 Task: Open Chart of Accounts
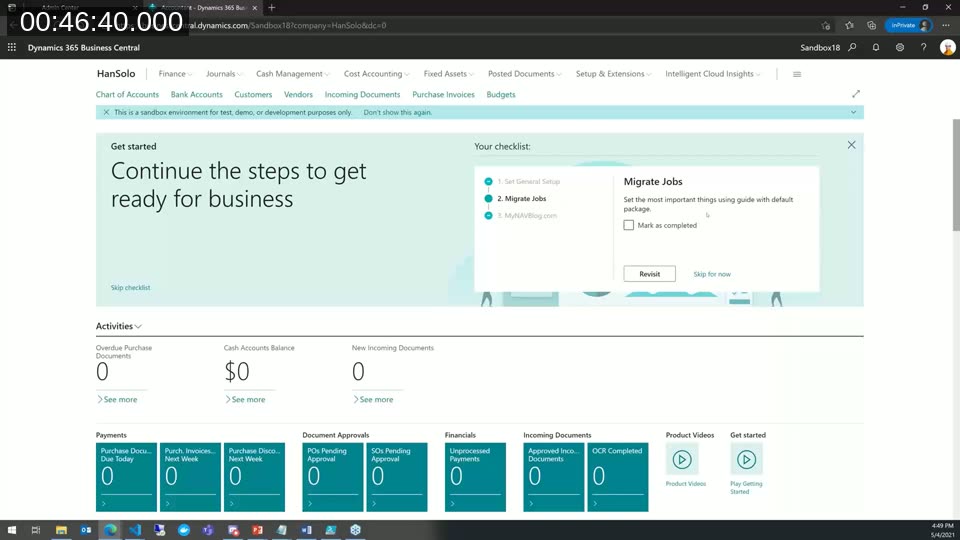[x=127, y=94]
